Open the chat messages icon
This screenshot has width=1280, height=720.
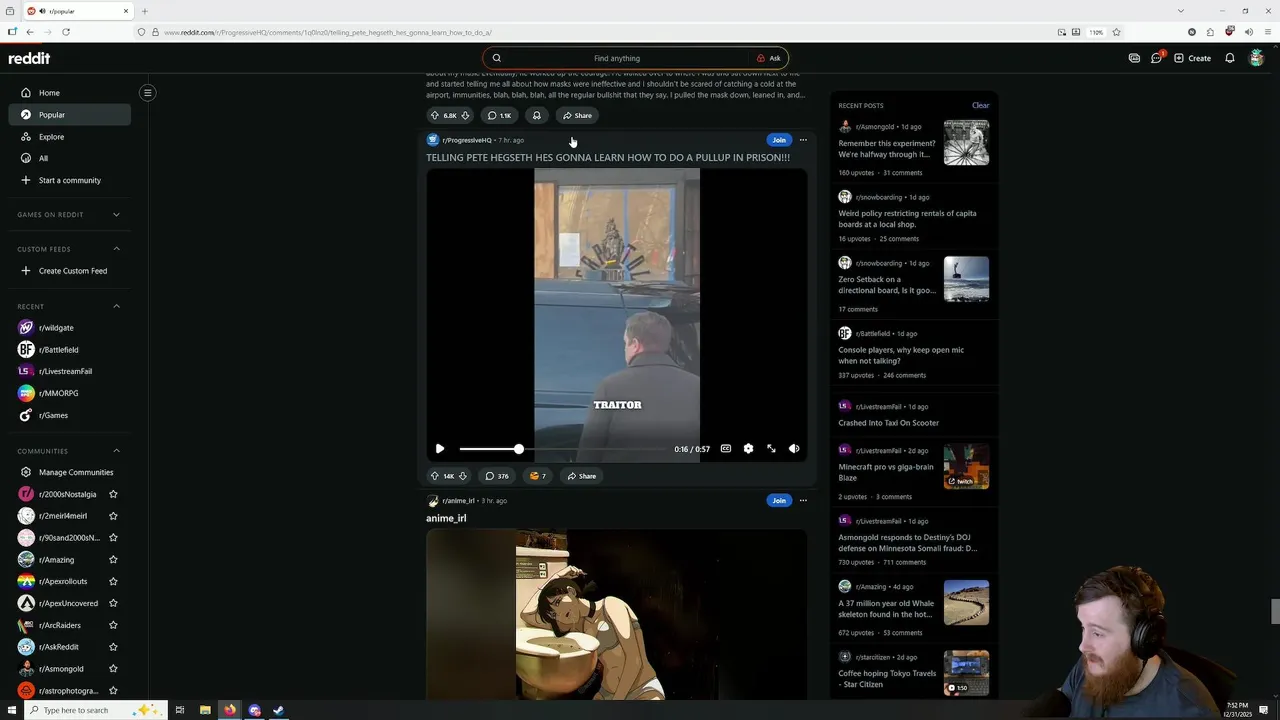pyautogui.click(x=1157, y=58)
